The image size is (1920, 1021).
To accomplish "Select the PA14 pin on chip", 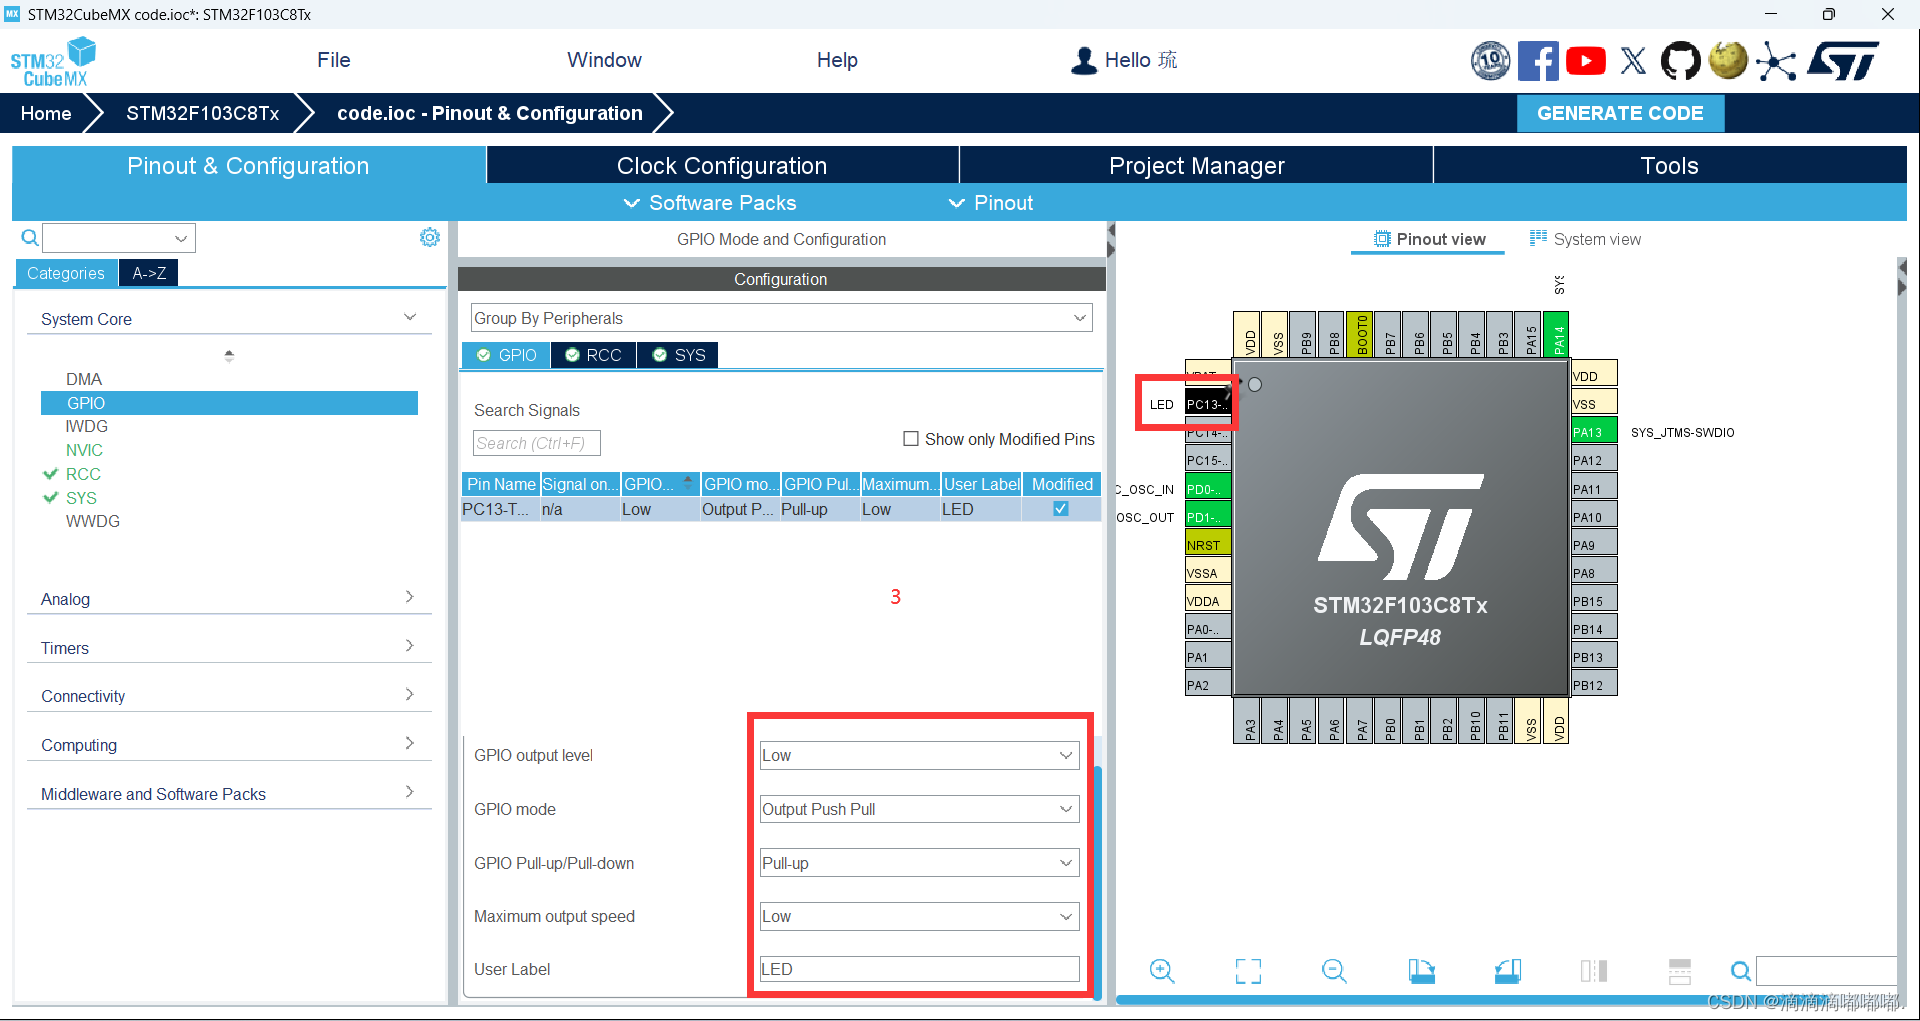I will [x=1556, y=334].
